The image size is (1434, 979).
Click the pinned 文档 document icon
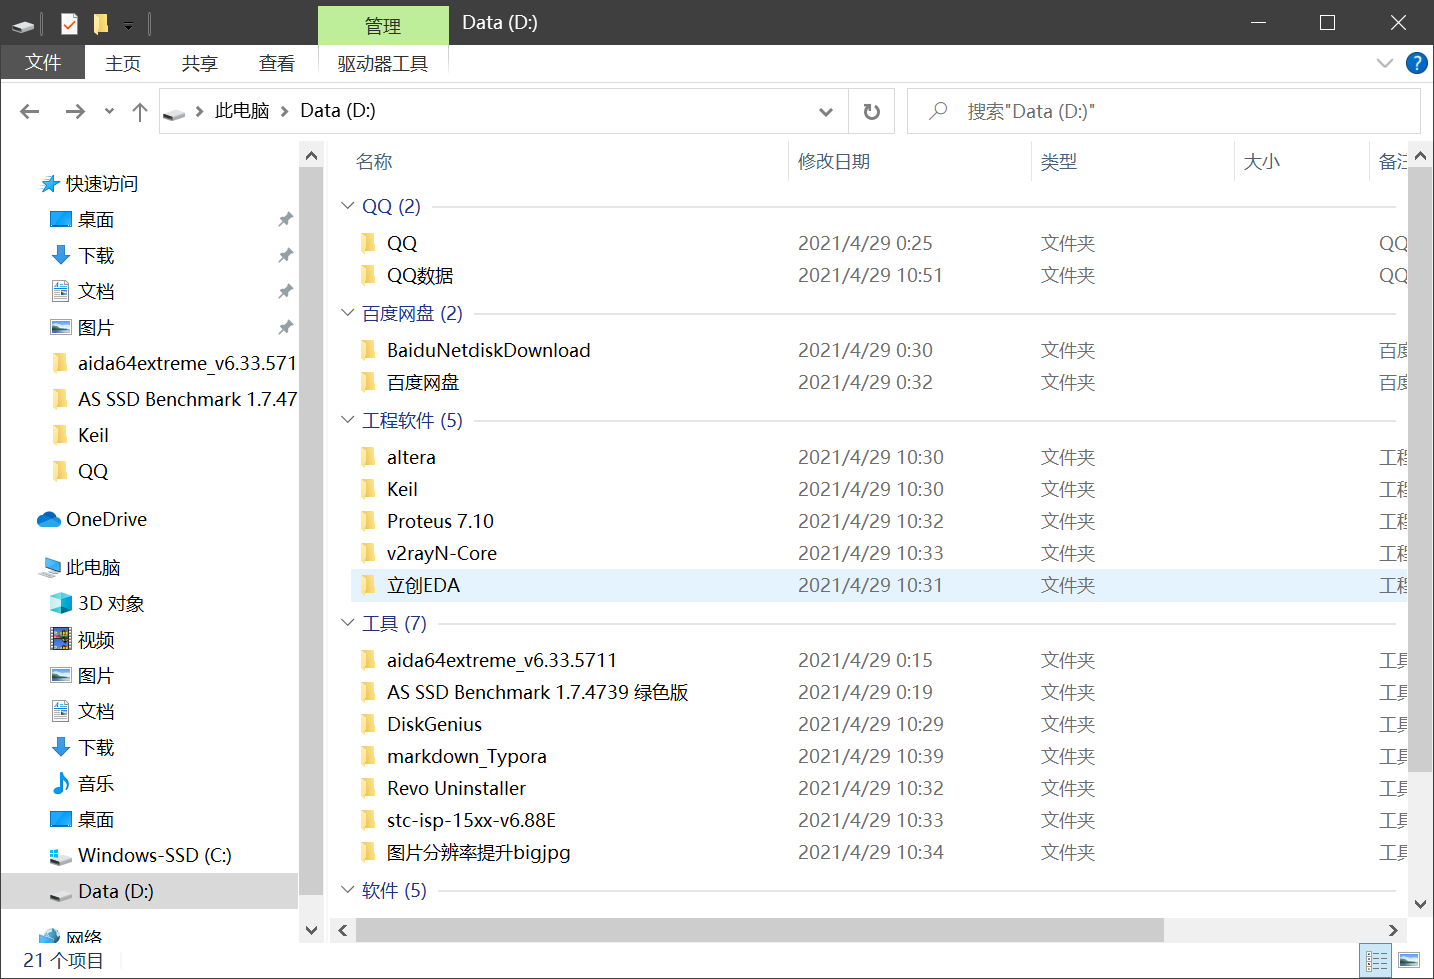pyautogui.click(x=60, y=291)
